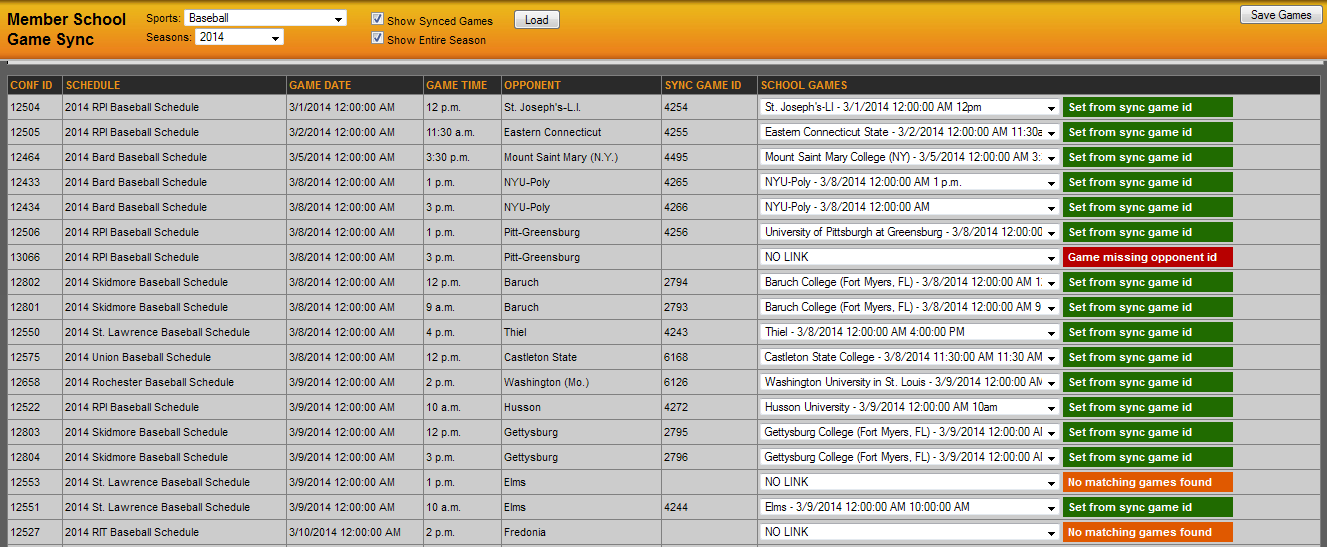
Task: Open dropdown for University of Pittsburgh at Greensburg
Action: (909, 232)
